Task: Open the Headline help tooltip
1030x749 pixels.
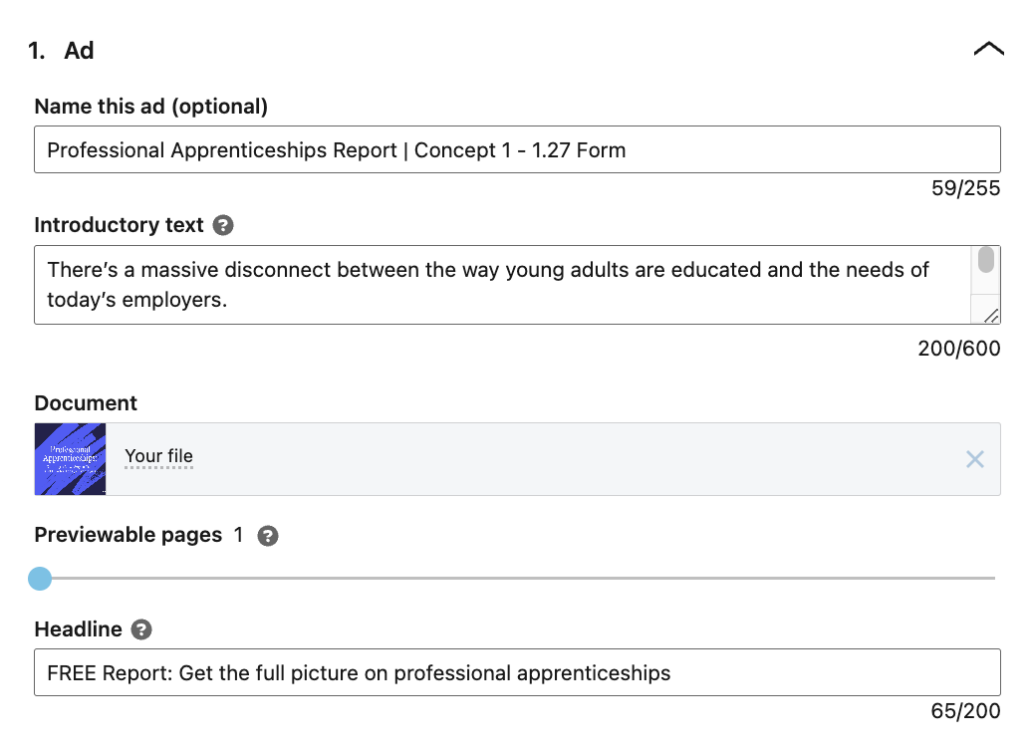Action: [x=140, y=630]
